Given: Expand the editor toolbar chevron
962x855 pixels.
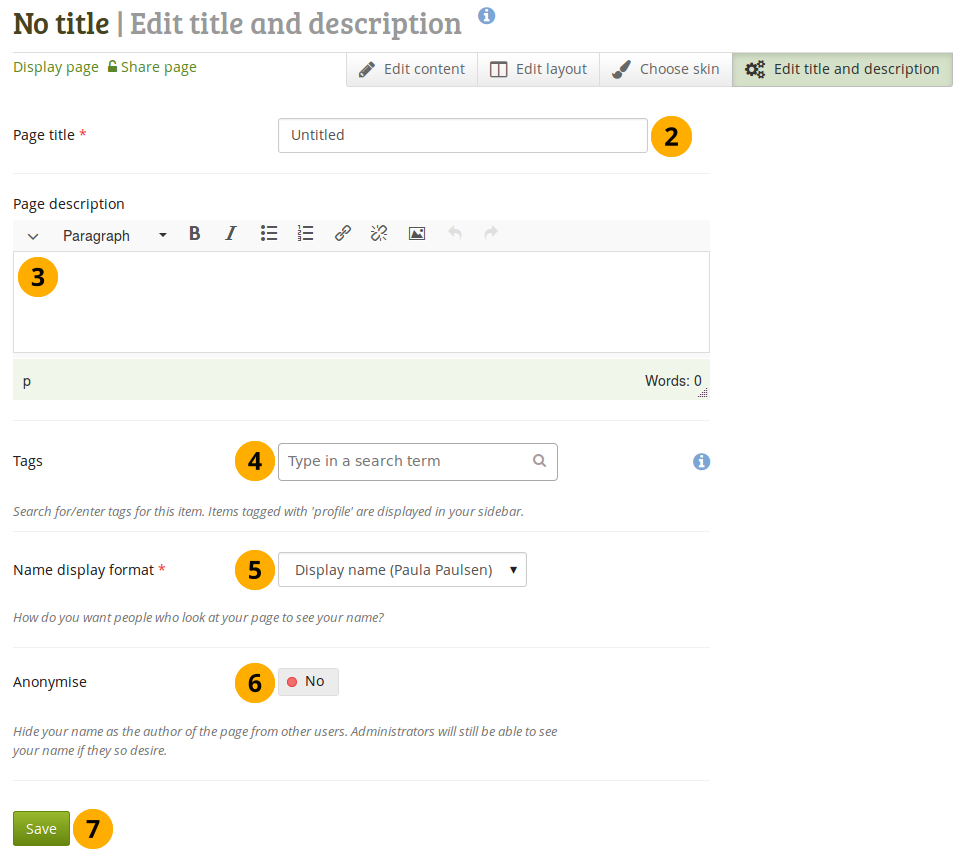Looking at the screenshot, I should coord(33,236).
